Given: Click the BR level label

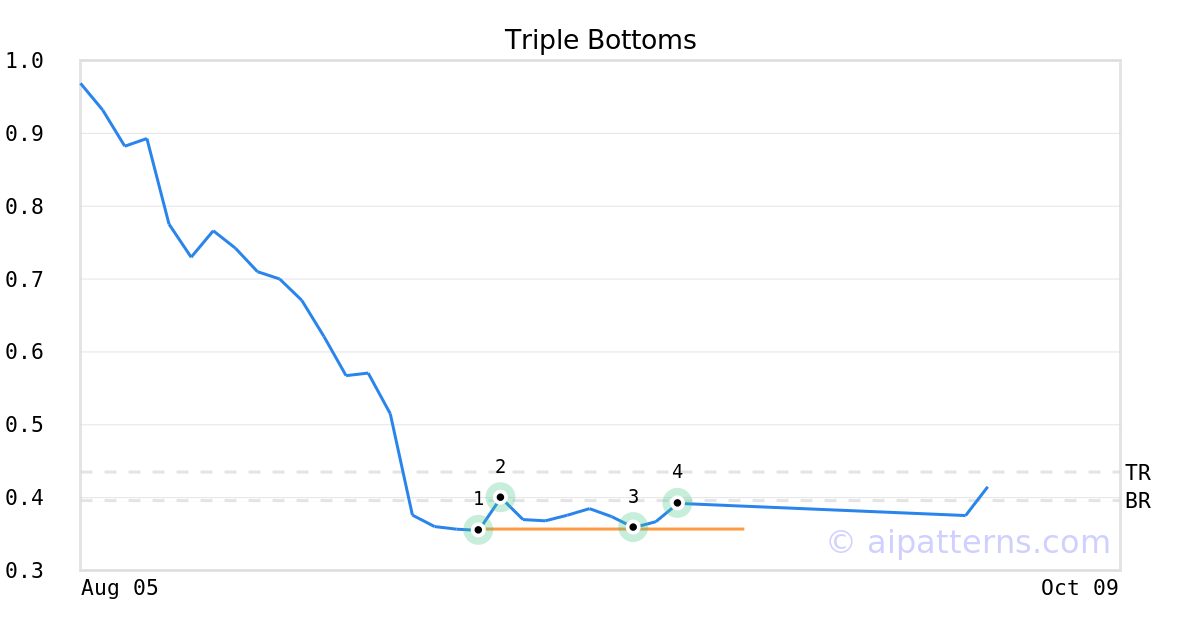Looking at the screenshot, I should coord(1138,501).
